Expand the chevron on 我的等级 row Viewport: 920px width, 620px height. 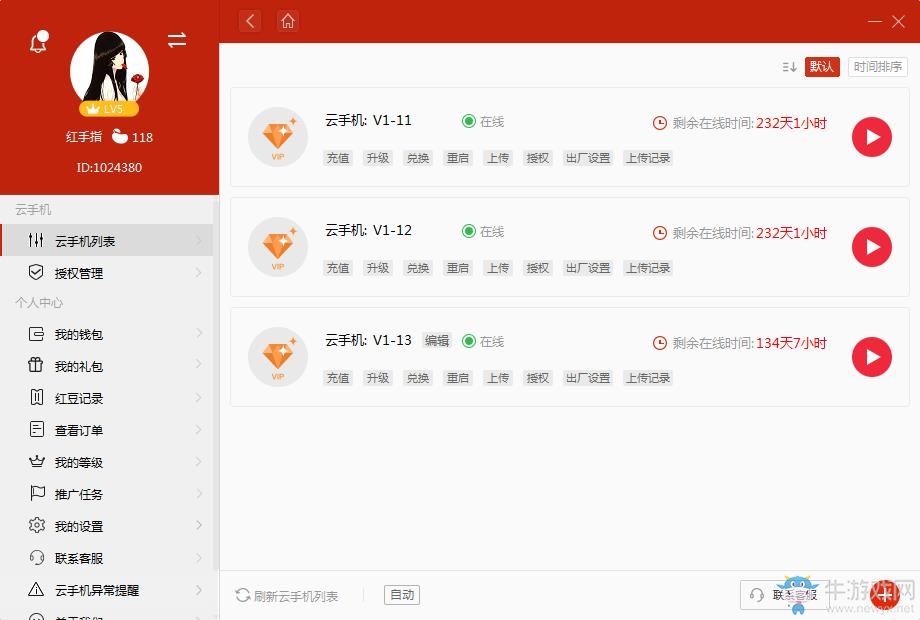[199, 462]
